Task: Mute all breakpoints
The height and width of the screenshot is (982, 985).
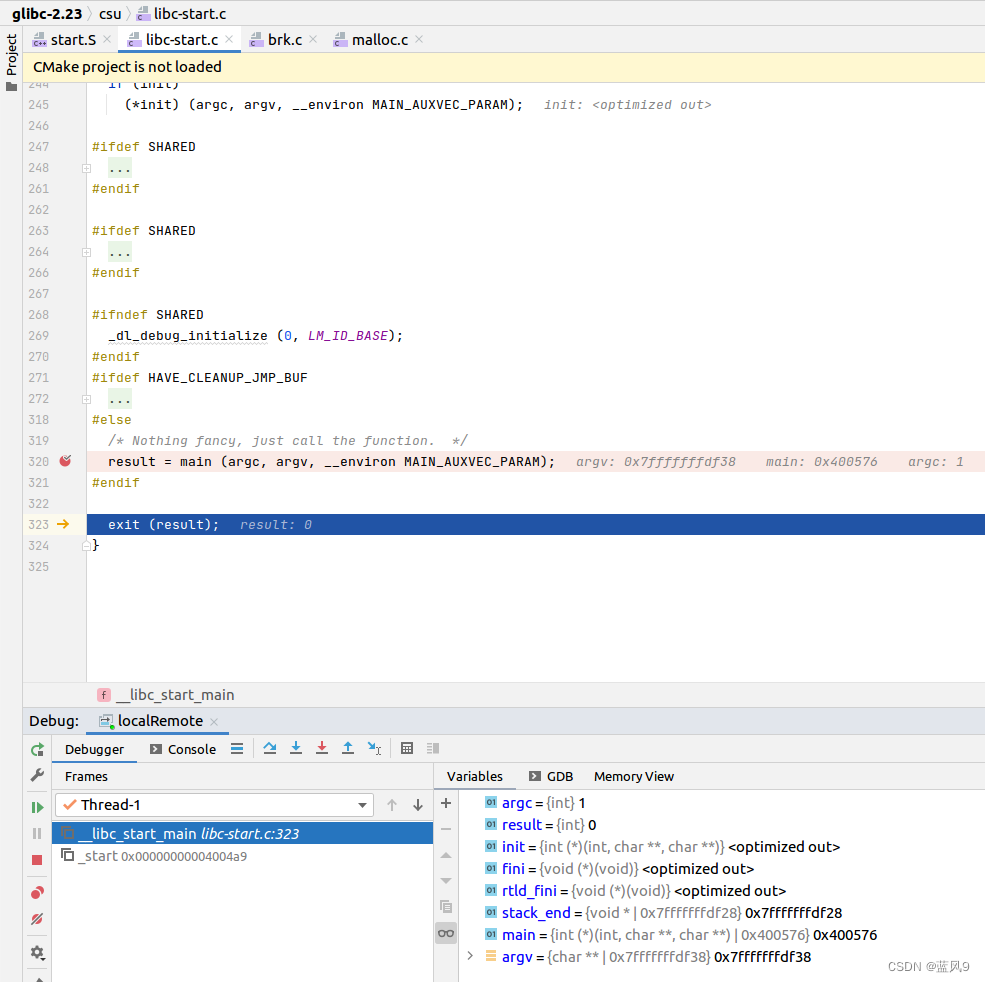Action: [37, 919]
